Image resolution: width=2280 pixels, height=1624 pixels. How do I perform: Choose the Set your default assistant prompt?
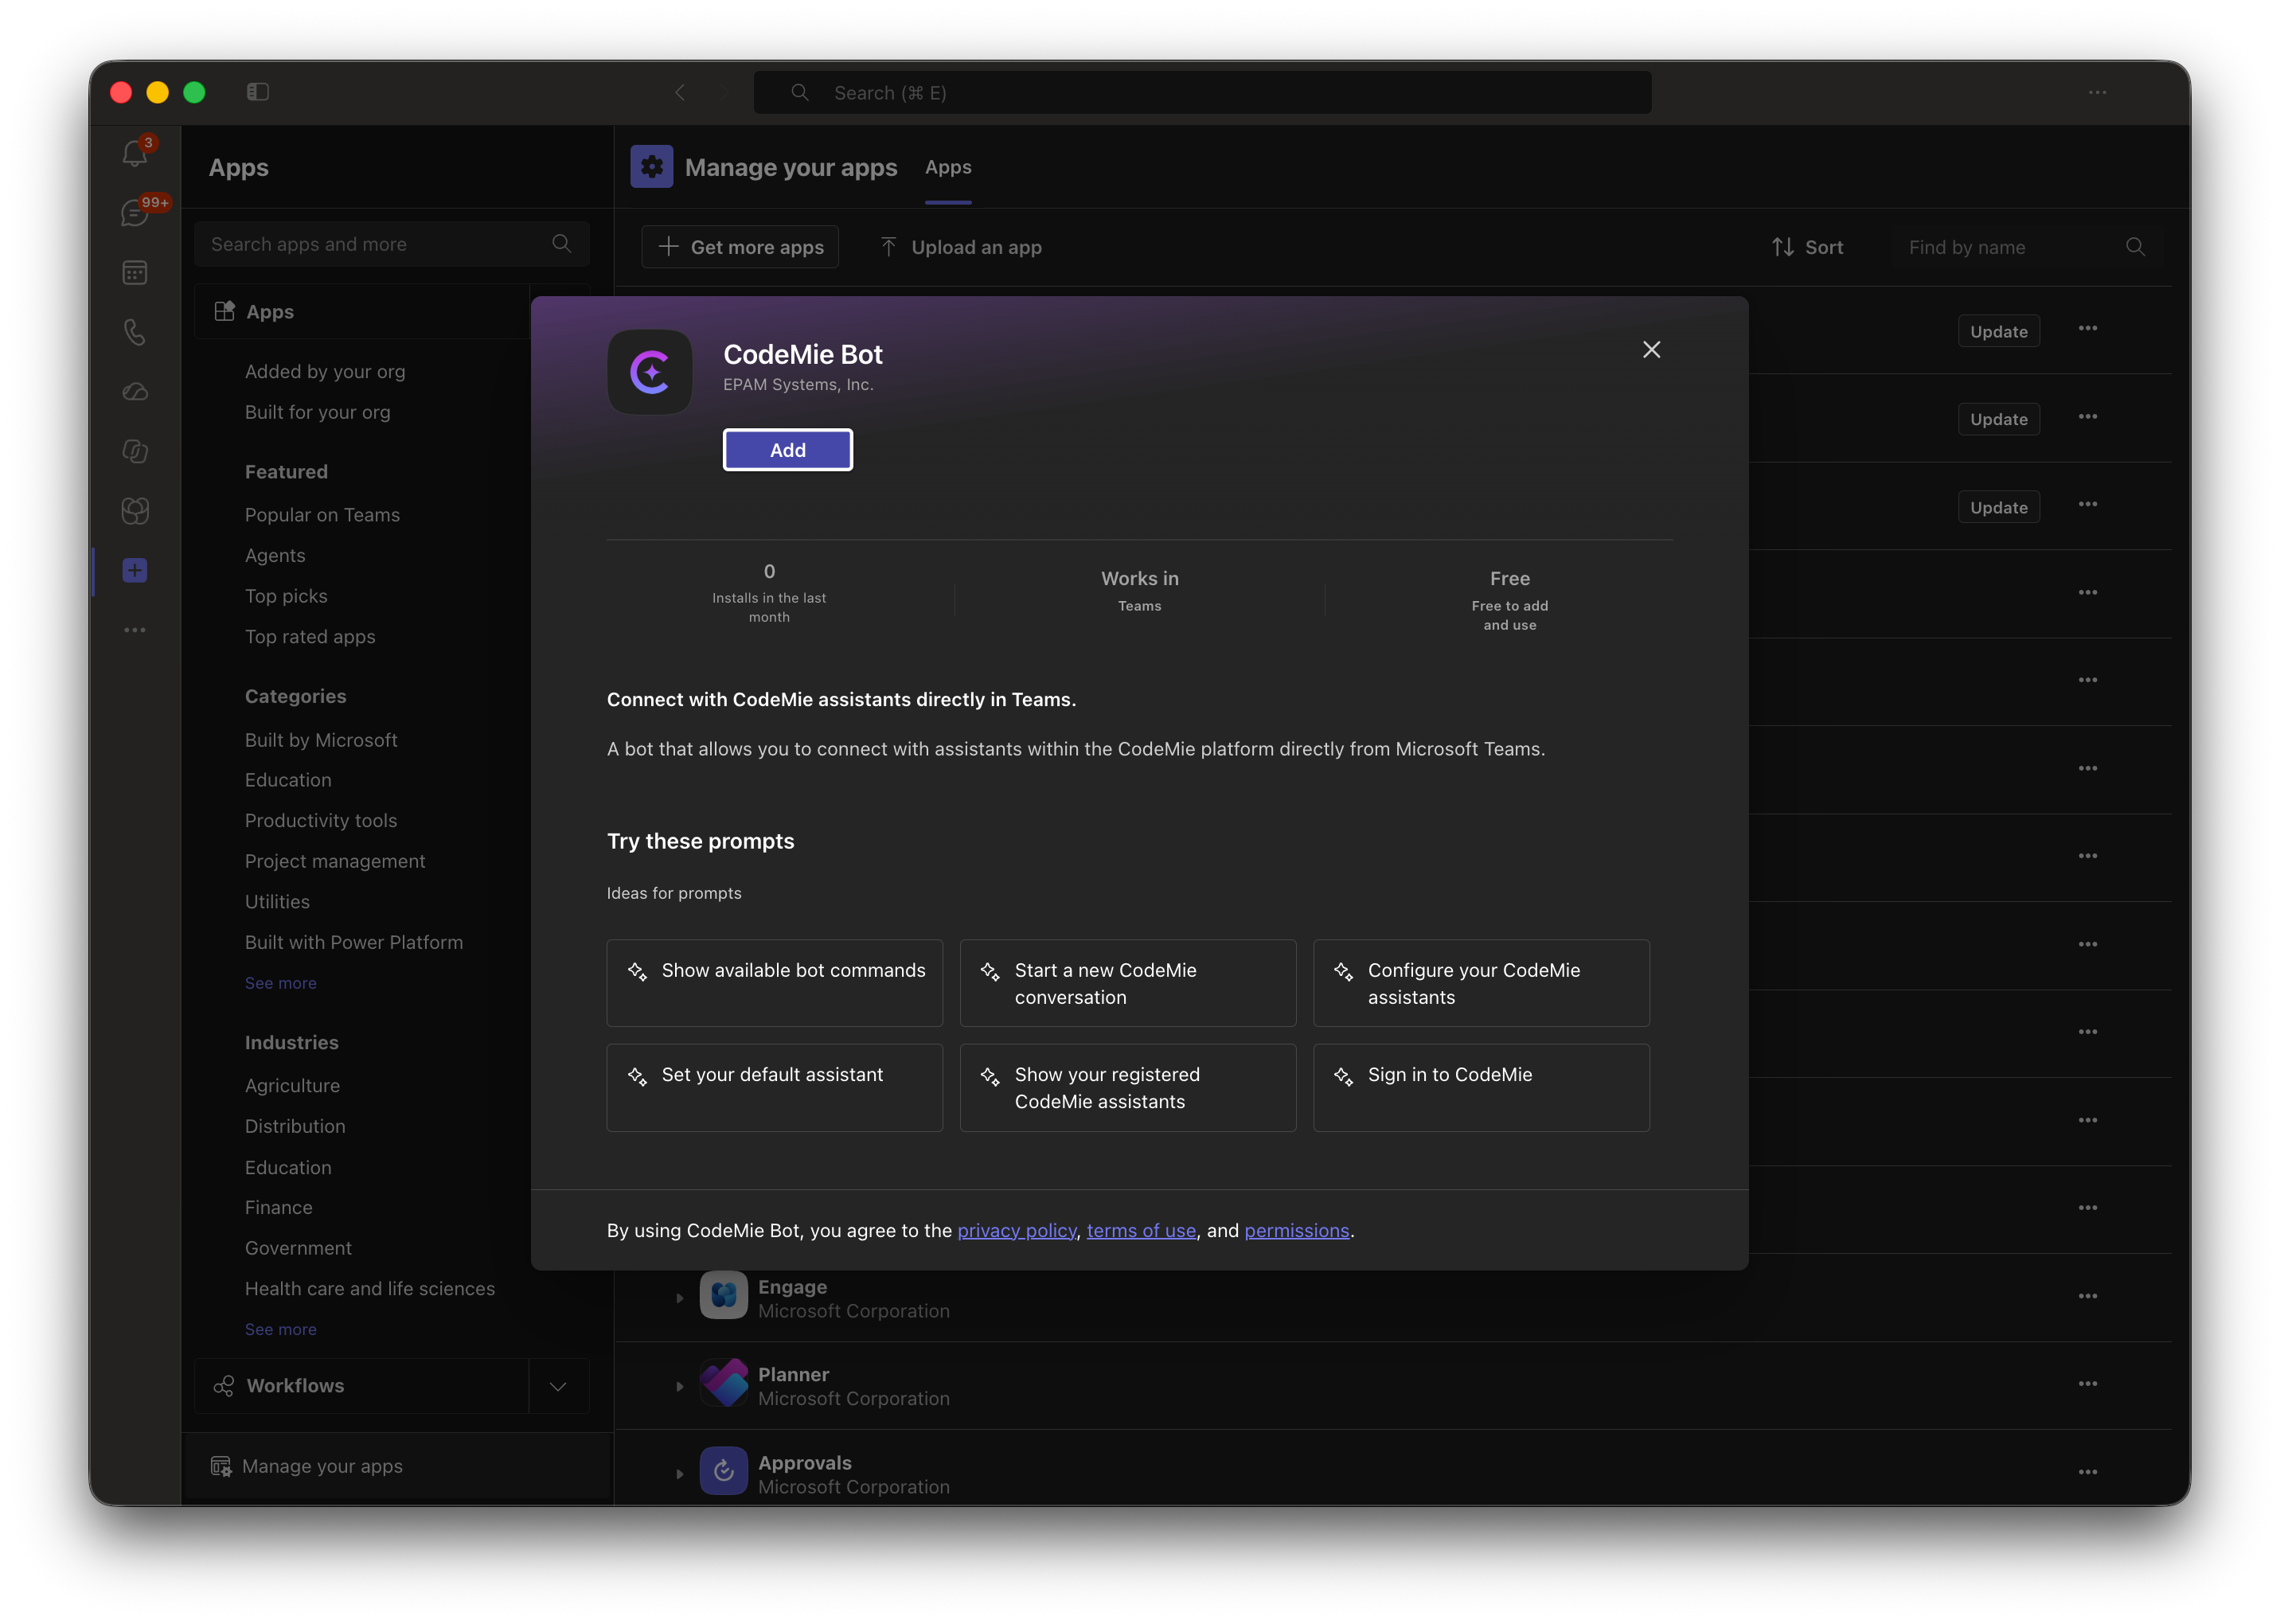(x=774, y=1087)
